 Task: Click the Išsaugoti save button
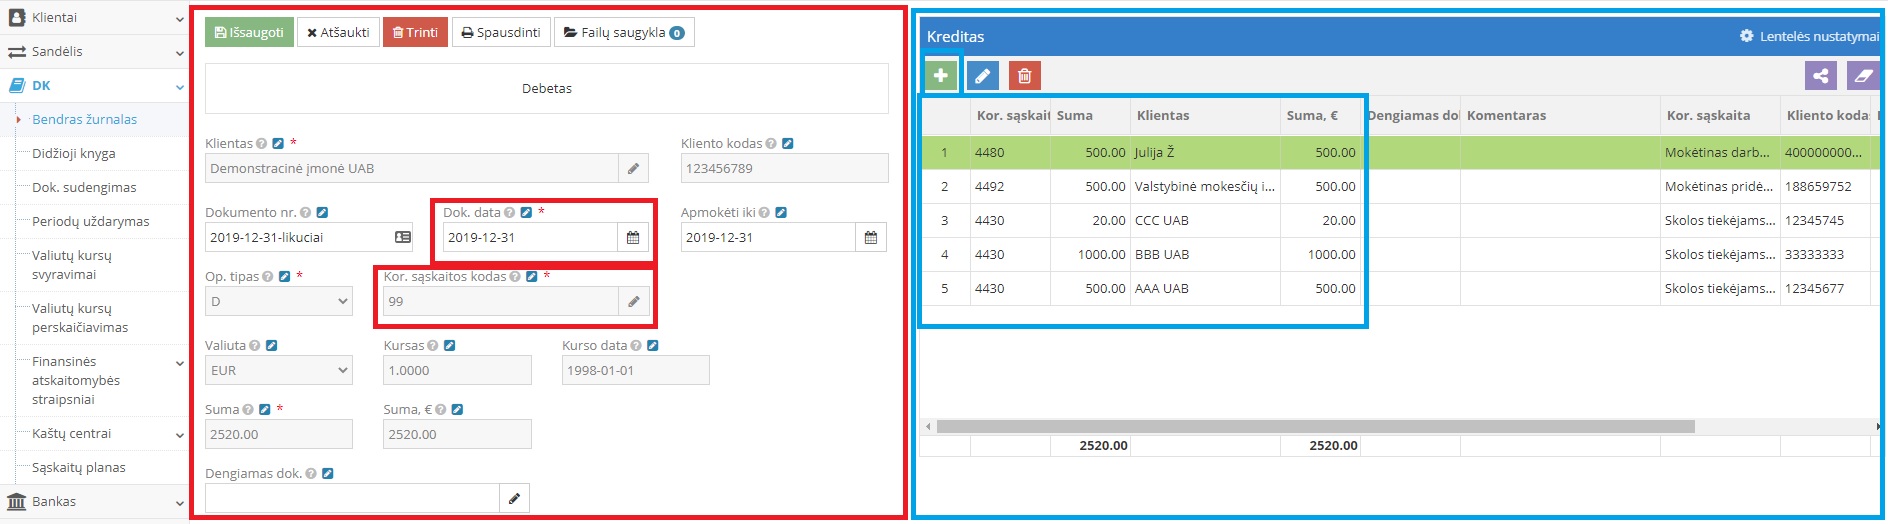(x=249, y=32)
